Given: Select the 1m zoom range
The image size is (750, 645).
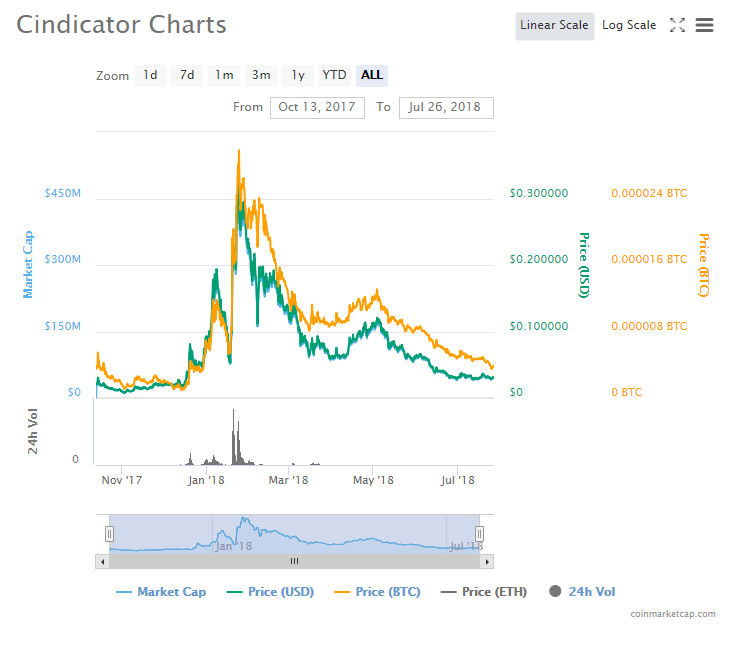Looking at the screenshot, I should (x=224, y=76).
